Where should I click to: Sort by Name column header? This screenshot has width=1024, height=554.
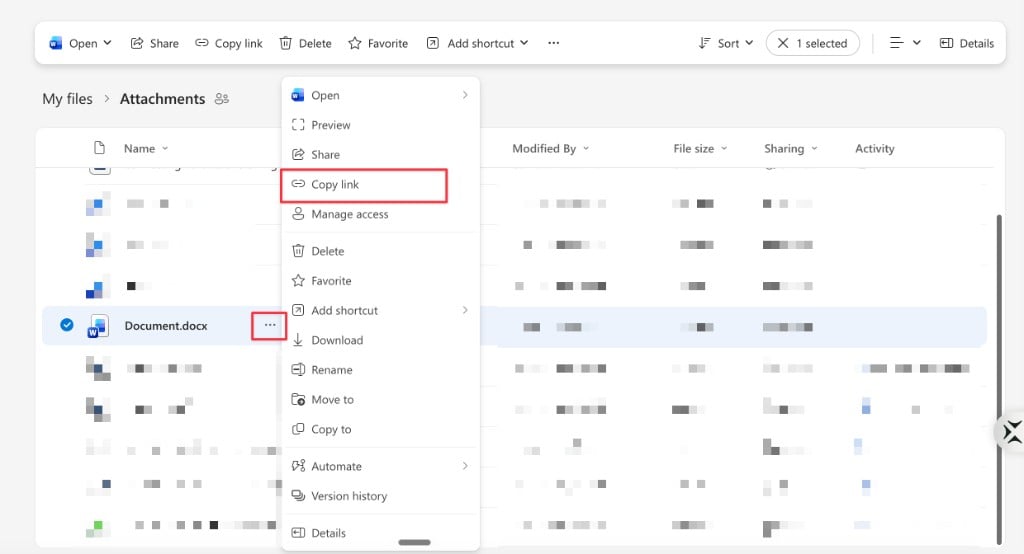coord(146,148)
